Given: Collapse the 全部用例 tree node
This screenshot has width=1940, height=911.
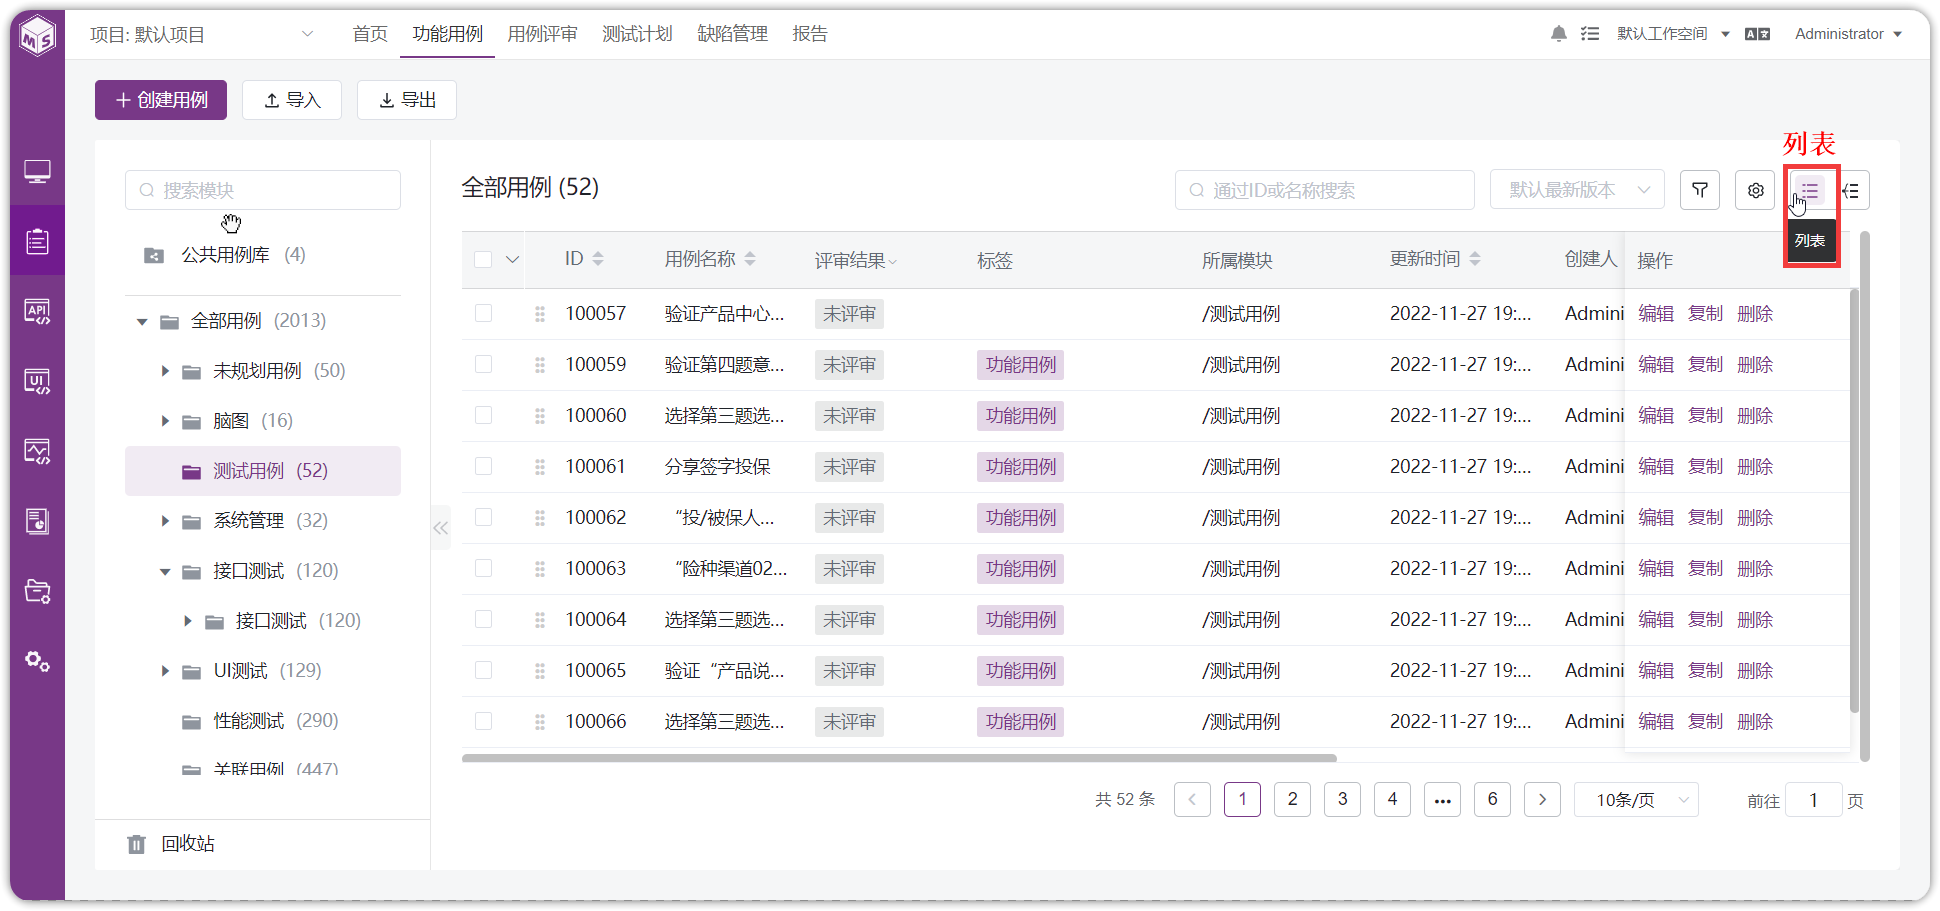Looking at the screenshot, I should (142, 321).
